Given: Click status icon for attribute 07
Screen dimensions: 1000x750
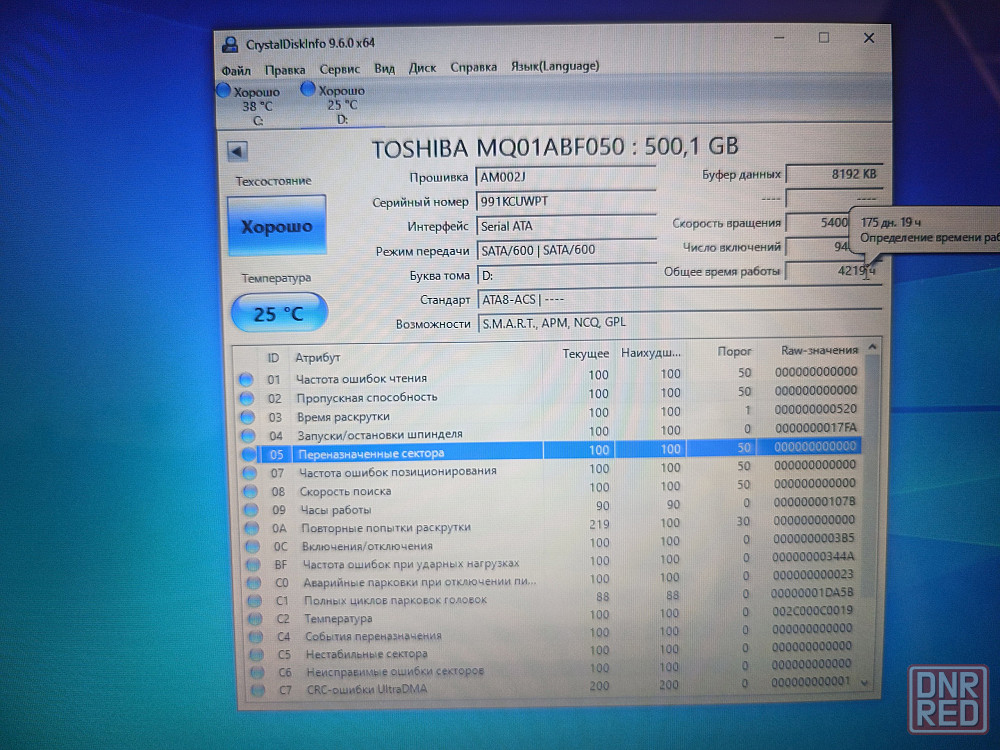Looking at the screenshot, I should 249,473.
